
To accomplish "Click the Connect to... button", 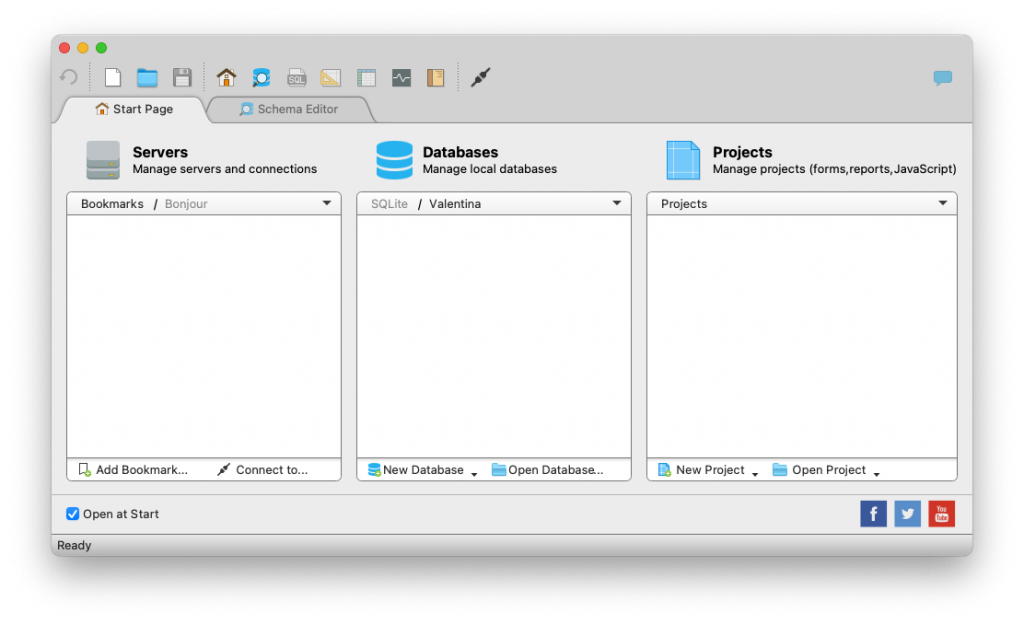I will pyautogui.click(x=263, y=469).
